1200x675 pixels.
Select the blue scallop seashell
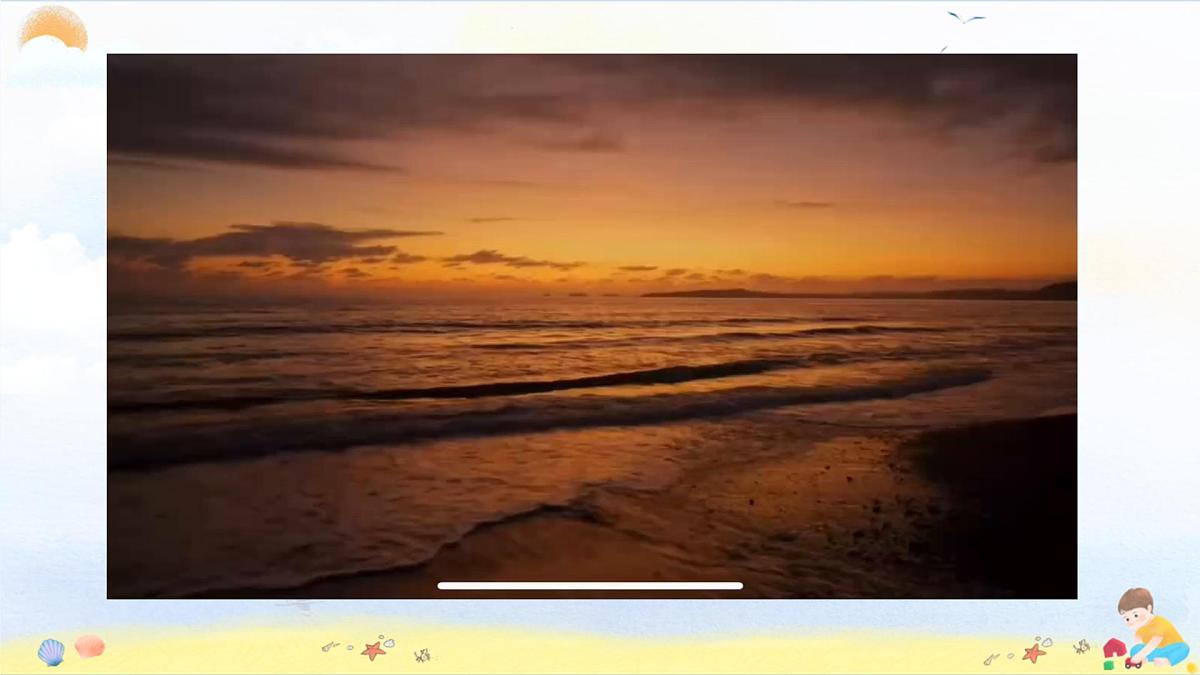pos(51,652)
